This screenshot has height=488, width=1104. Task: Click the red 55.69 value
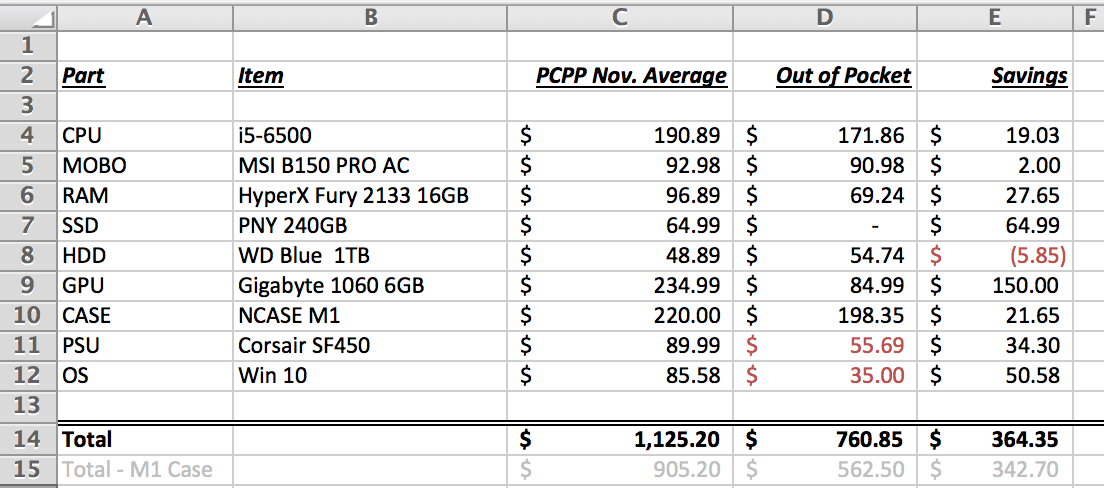(877, 345)
